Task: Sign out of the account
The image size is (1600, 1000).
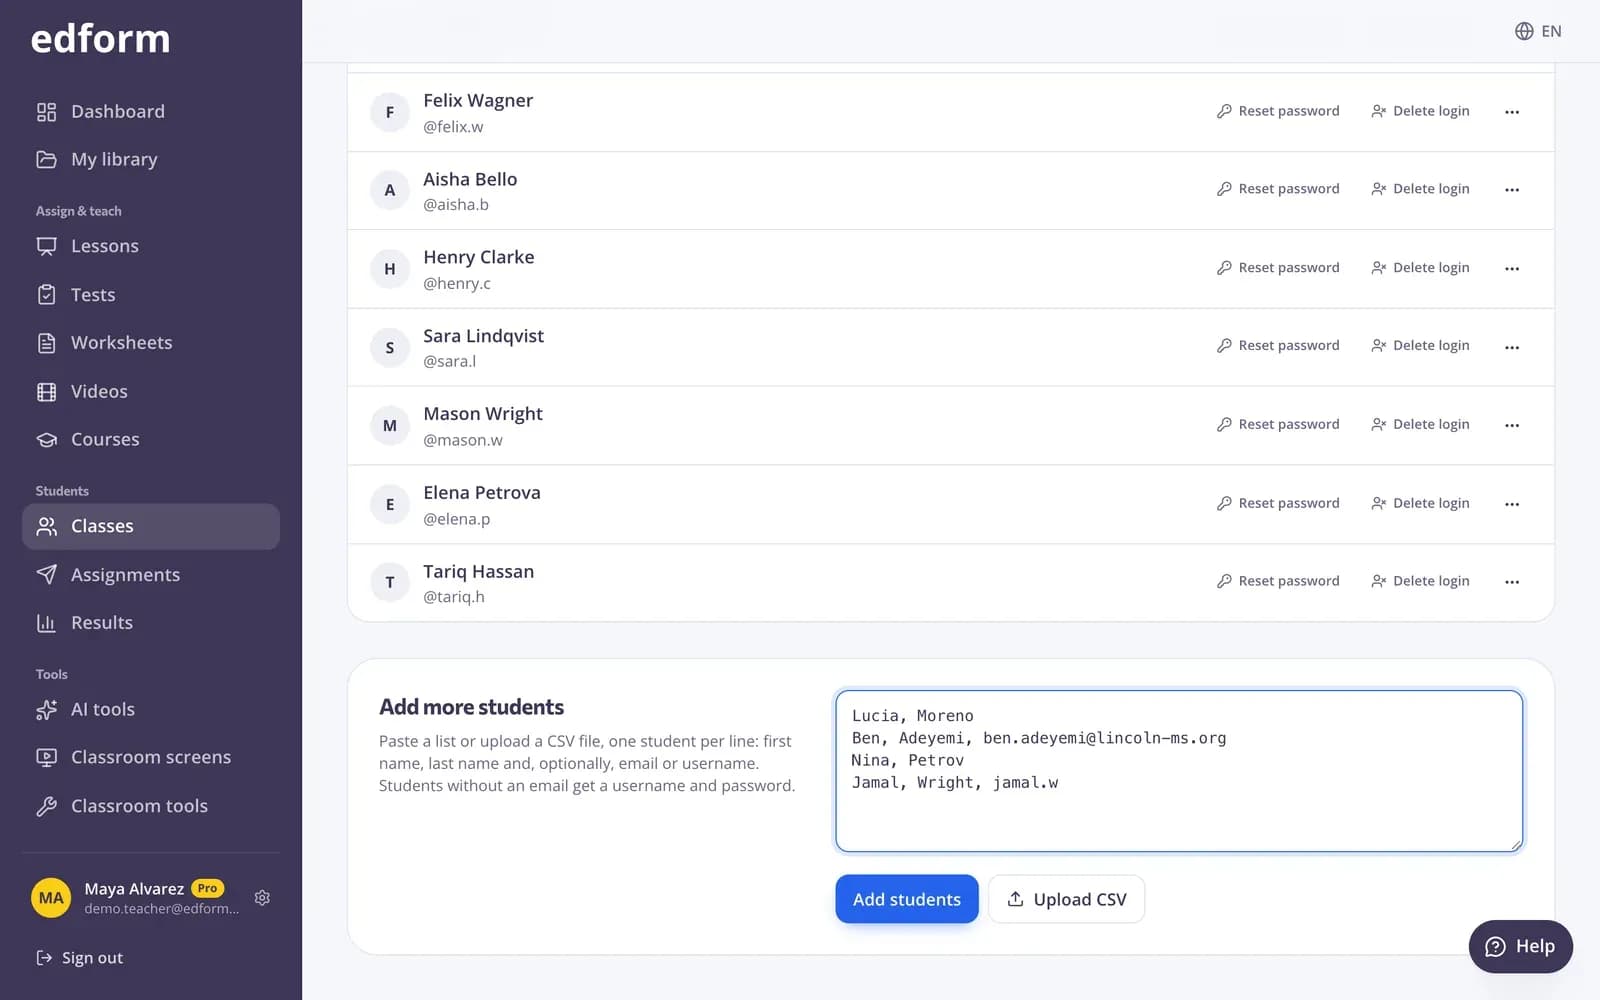Action: (x=80, y=958)
